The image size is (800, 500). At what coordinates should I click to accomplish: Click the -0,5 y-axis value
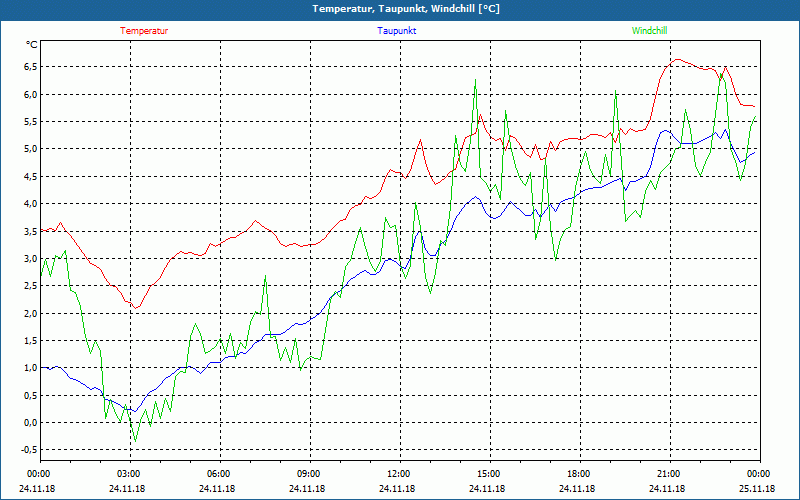point(30,450)
